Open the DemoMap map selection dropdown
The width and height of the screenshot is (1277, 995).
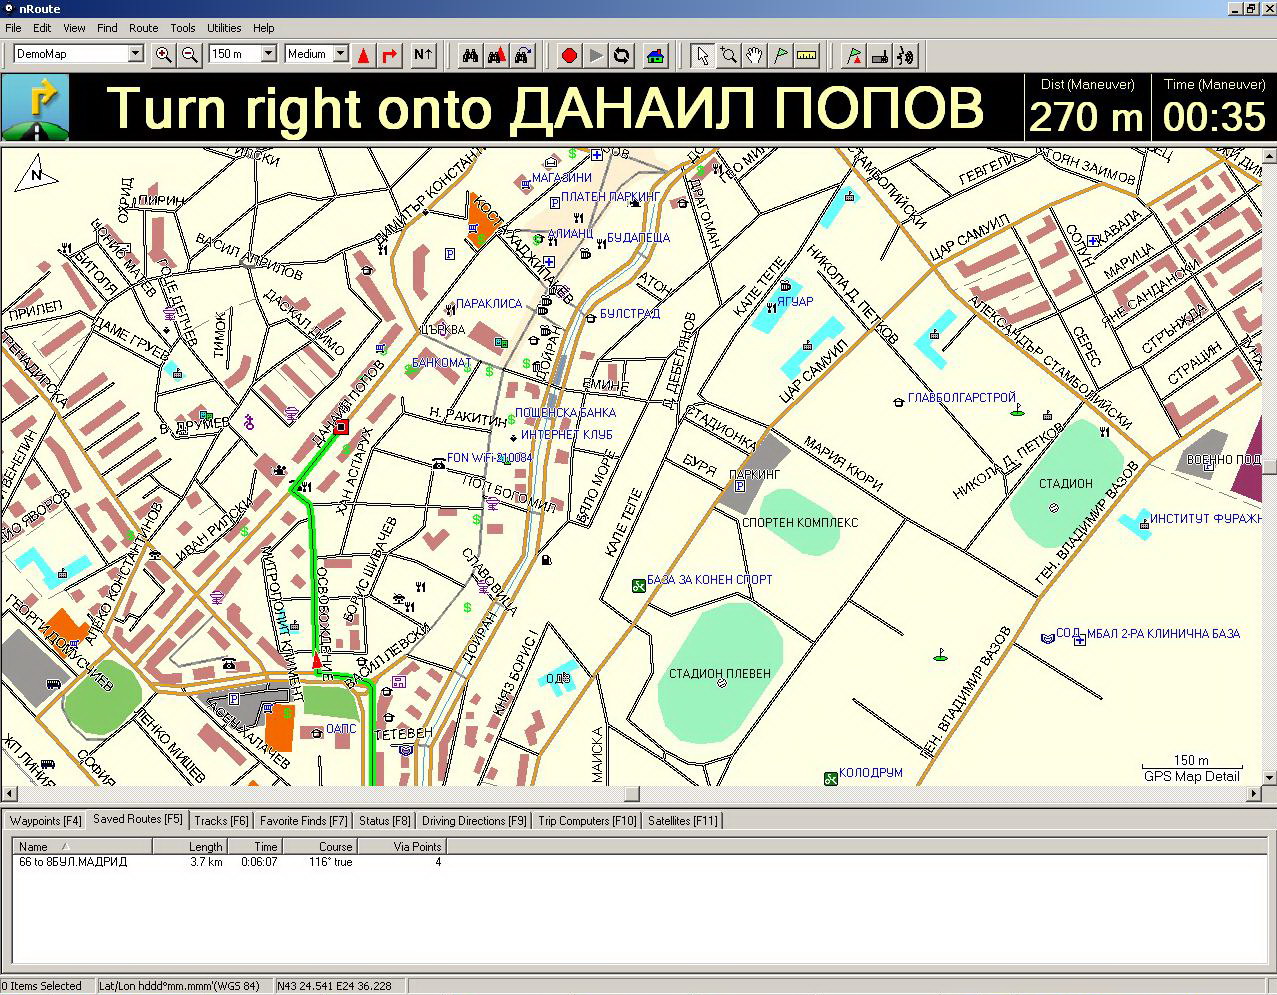coord(136,54)
